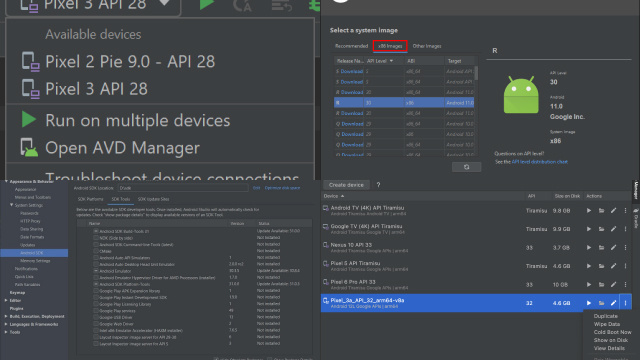Click the refresh button under system image table
The width and height of the screenshot is (640, 360).
467,167
